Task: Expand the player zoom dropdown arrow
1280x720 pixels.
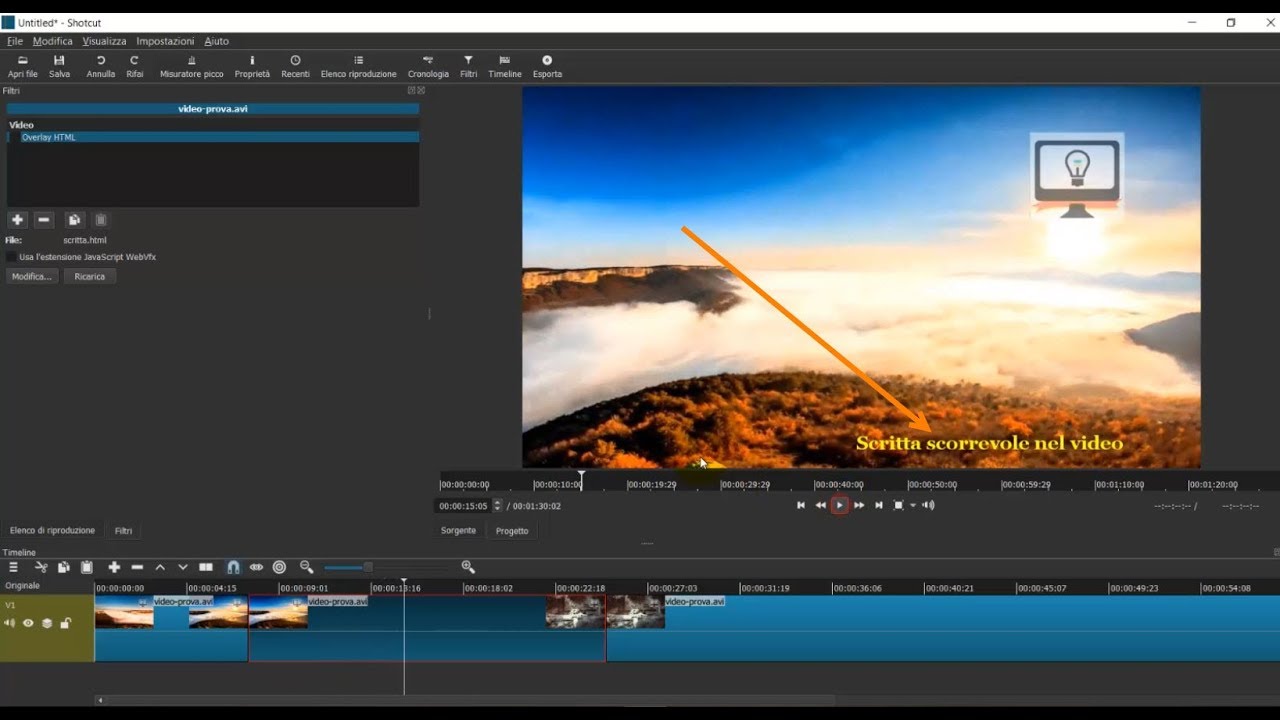Action: (913, 506)
